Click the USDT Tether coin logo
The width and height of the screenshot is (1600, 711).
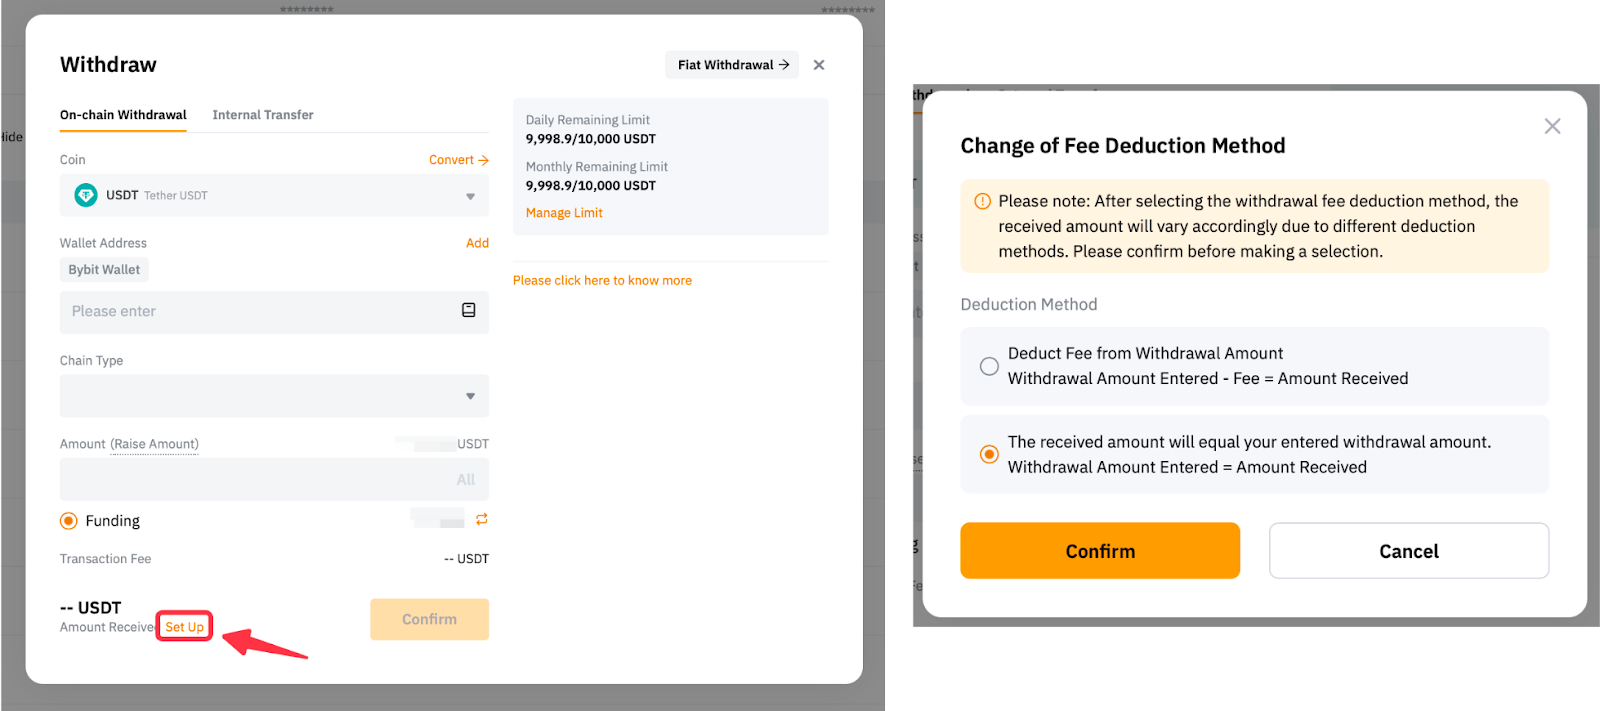[86, 195]
